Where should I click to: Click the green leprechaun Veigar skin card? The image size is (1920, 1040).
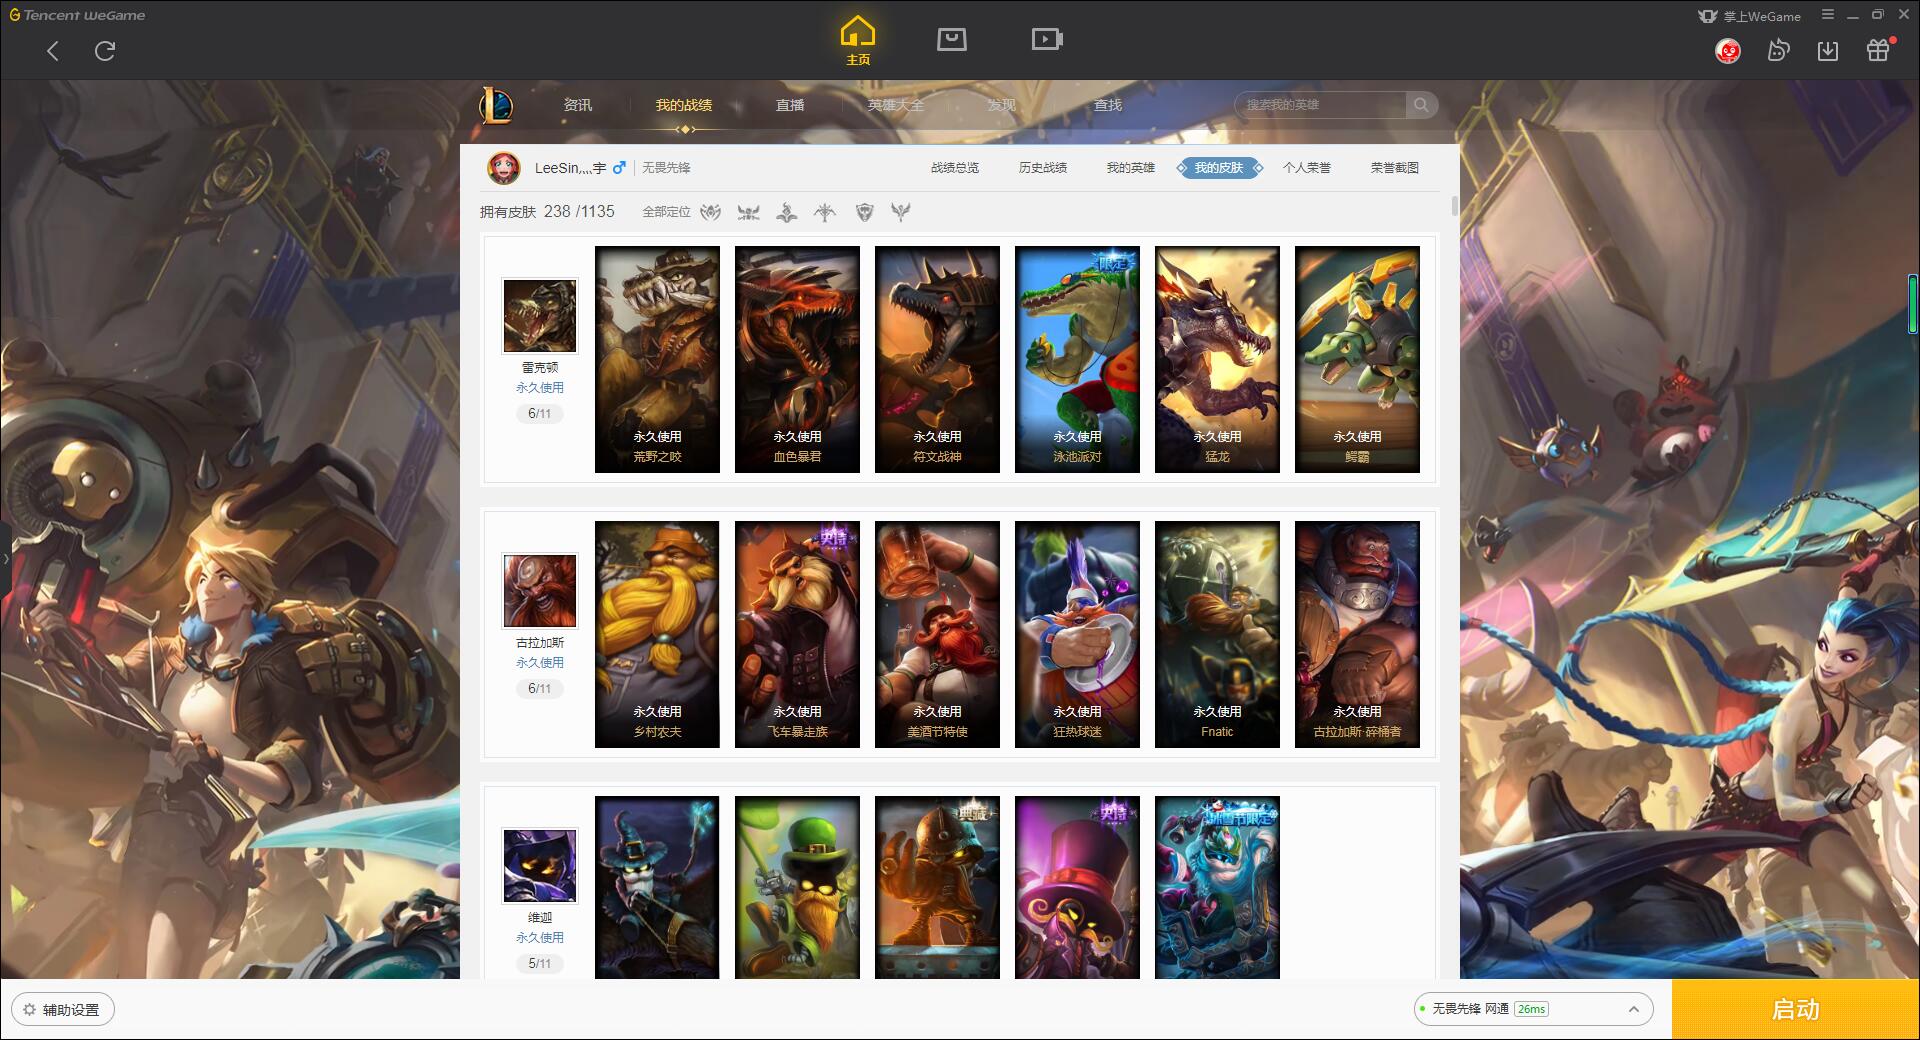click(797, 887)
